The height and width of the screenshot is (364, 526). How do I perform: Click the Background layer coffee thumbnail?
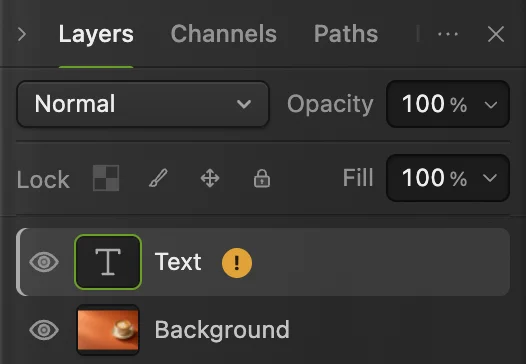point(108,330)
